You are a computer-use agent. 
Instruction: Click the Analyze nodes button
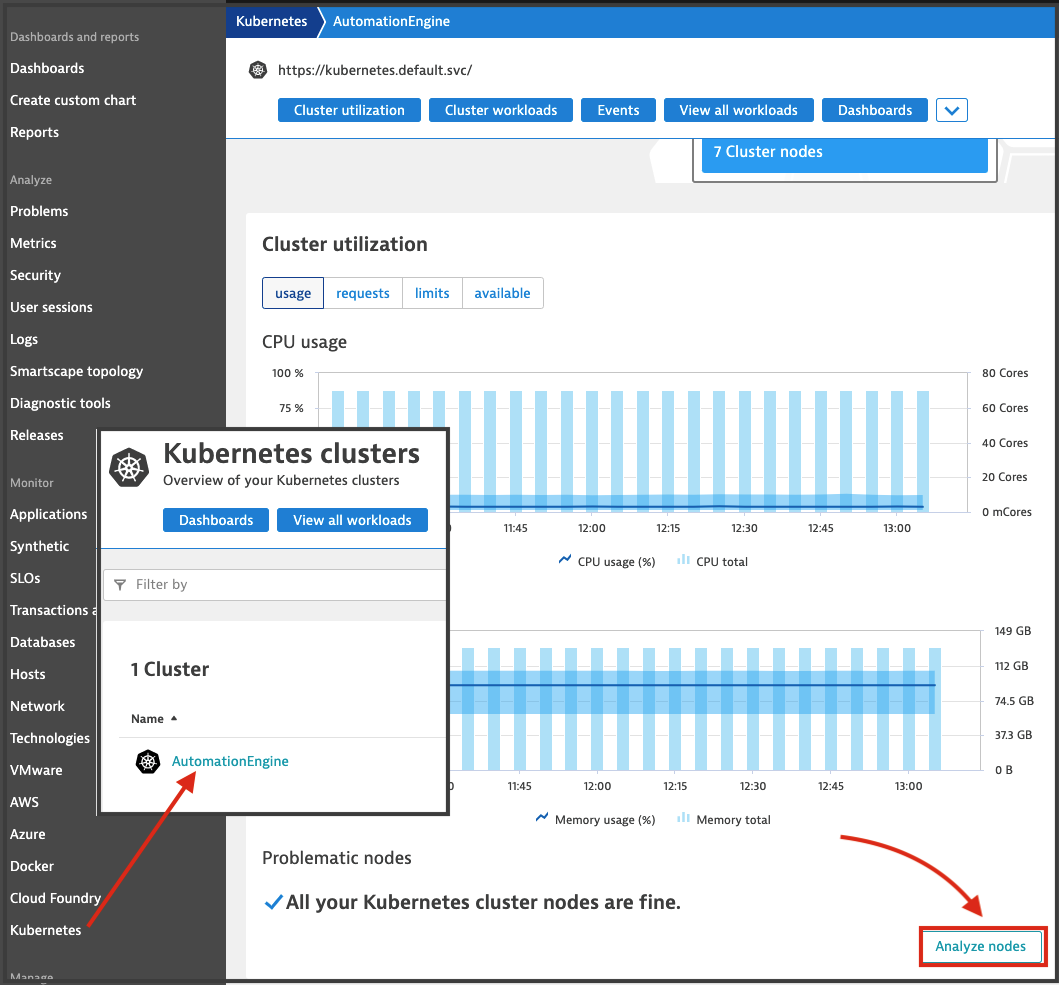(981, 946)
